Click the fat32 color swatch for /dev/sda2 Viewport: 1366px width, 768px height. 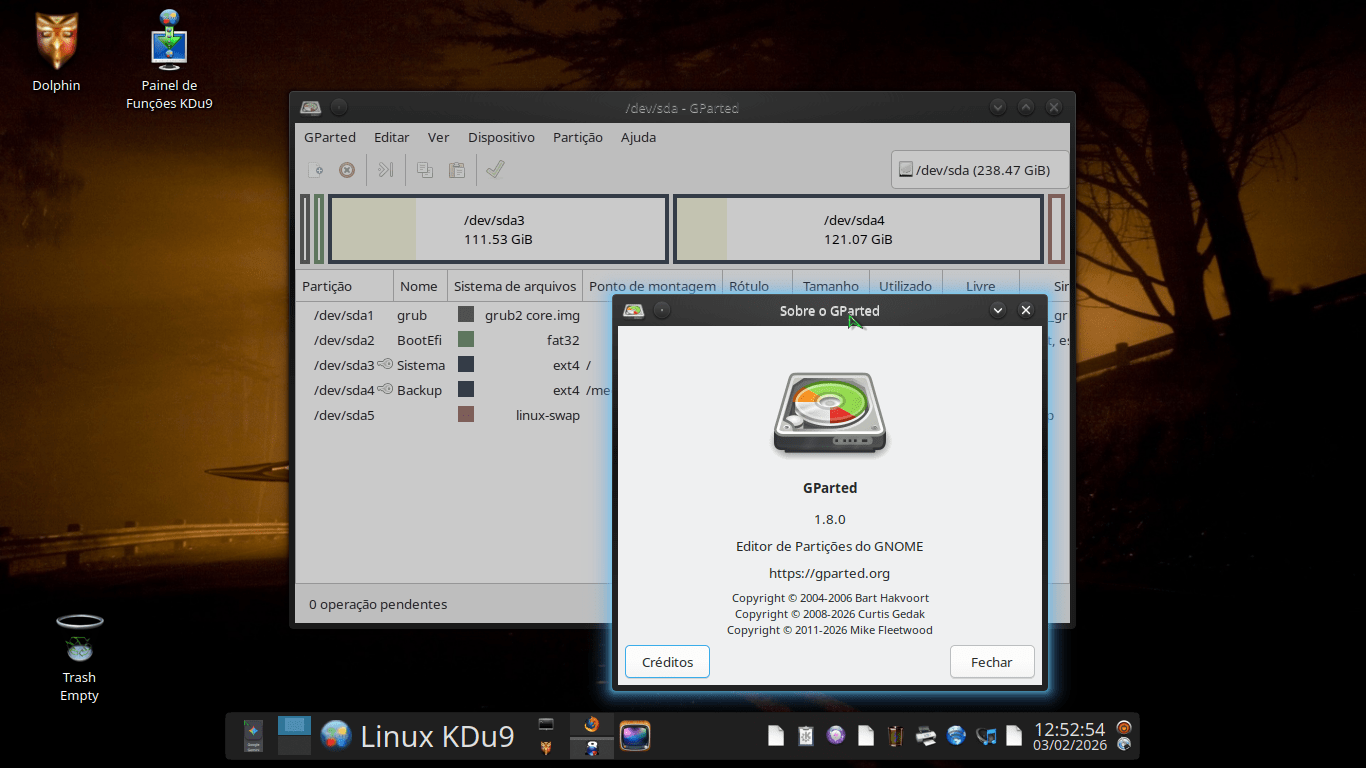pos(466,340)
